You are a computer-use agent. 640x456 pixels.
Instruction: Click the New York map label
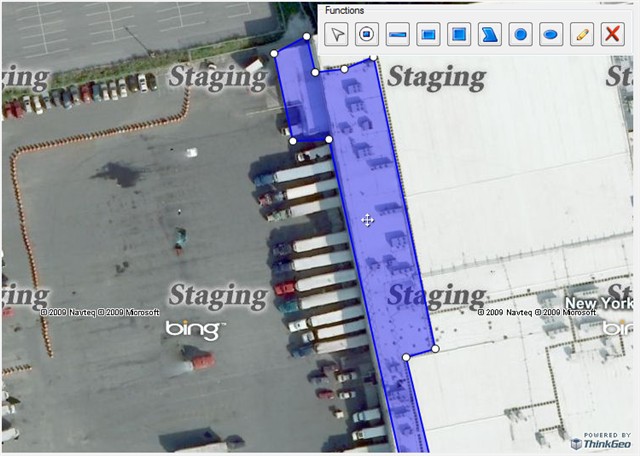click(599, 303)
